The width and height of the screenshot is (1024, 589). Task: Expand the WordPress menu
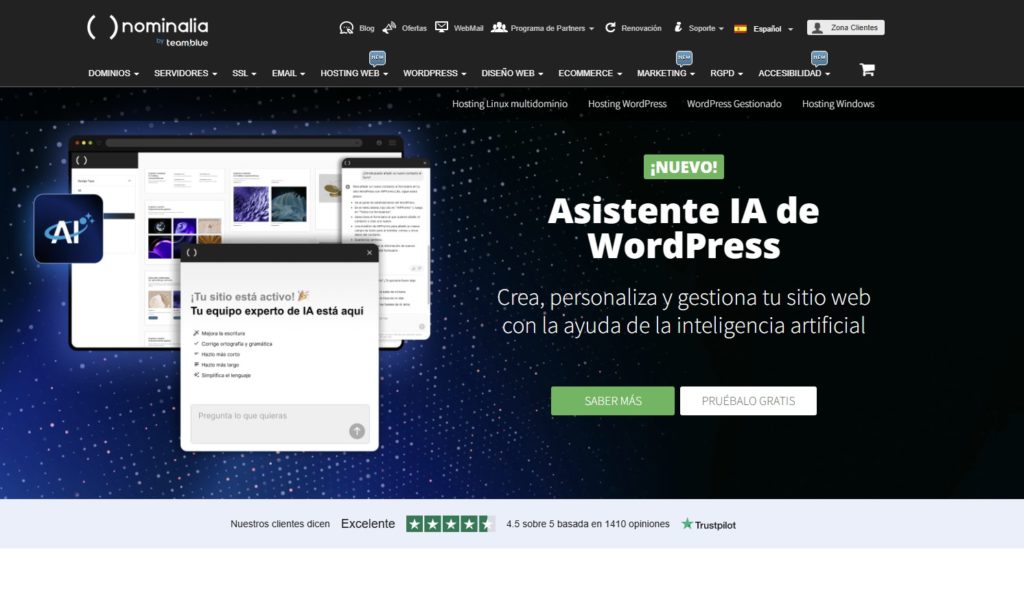coord(435,73)
